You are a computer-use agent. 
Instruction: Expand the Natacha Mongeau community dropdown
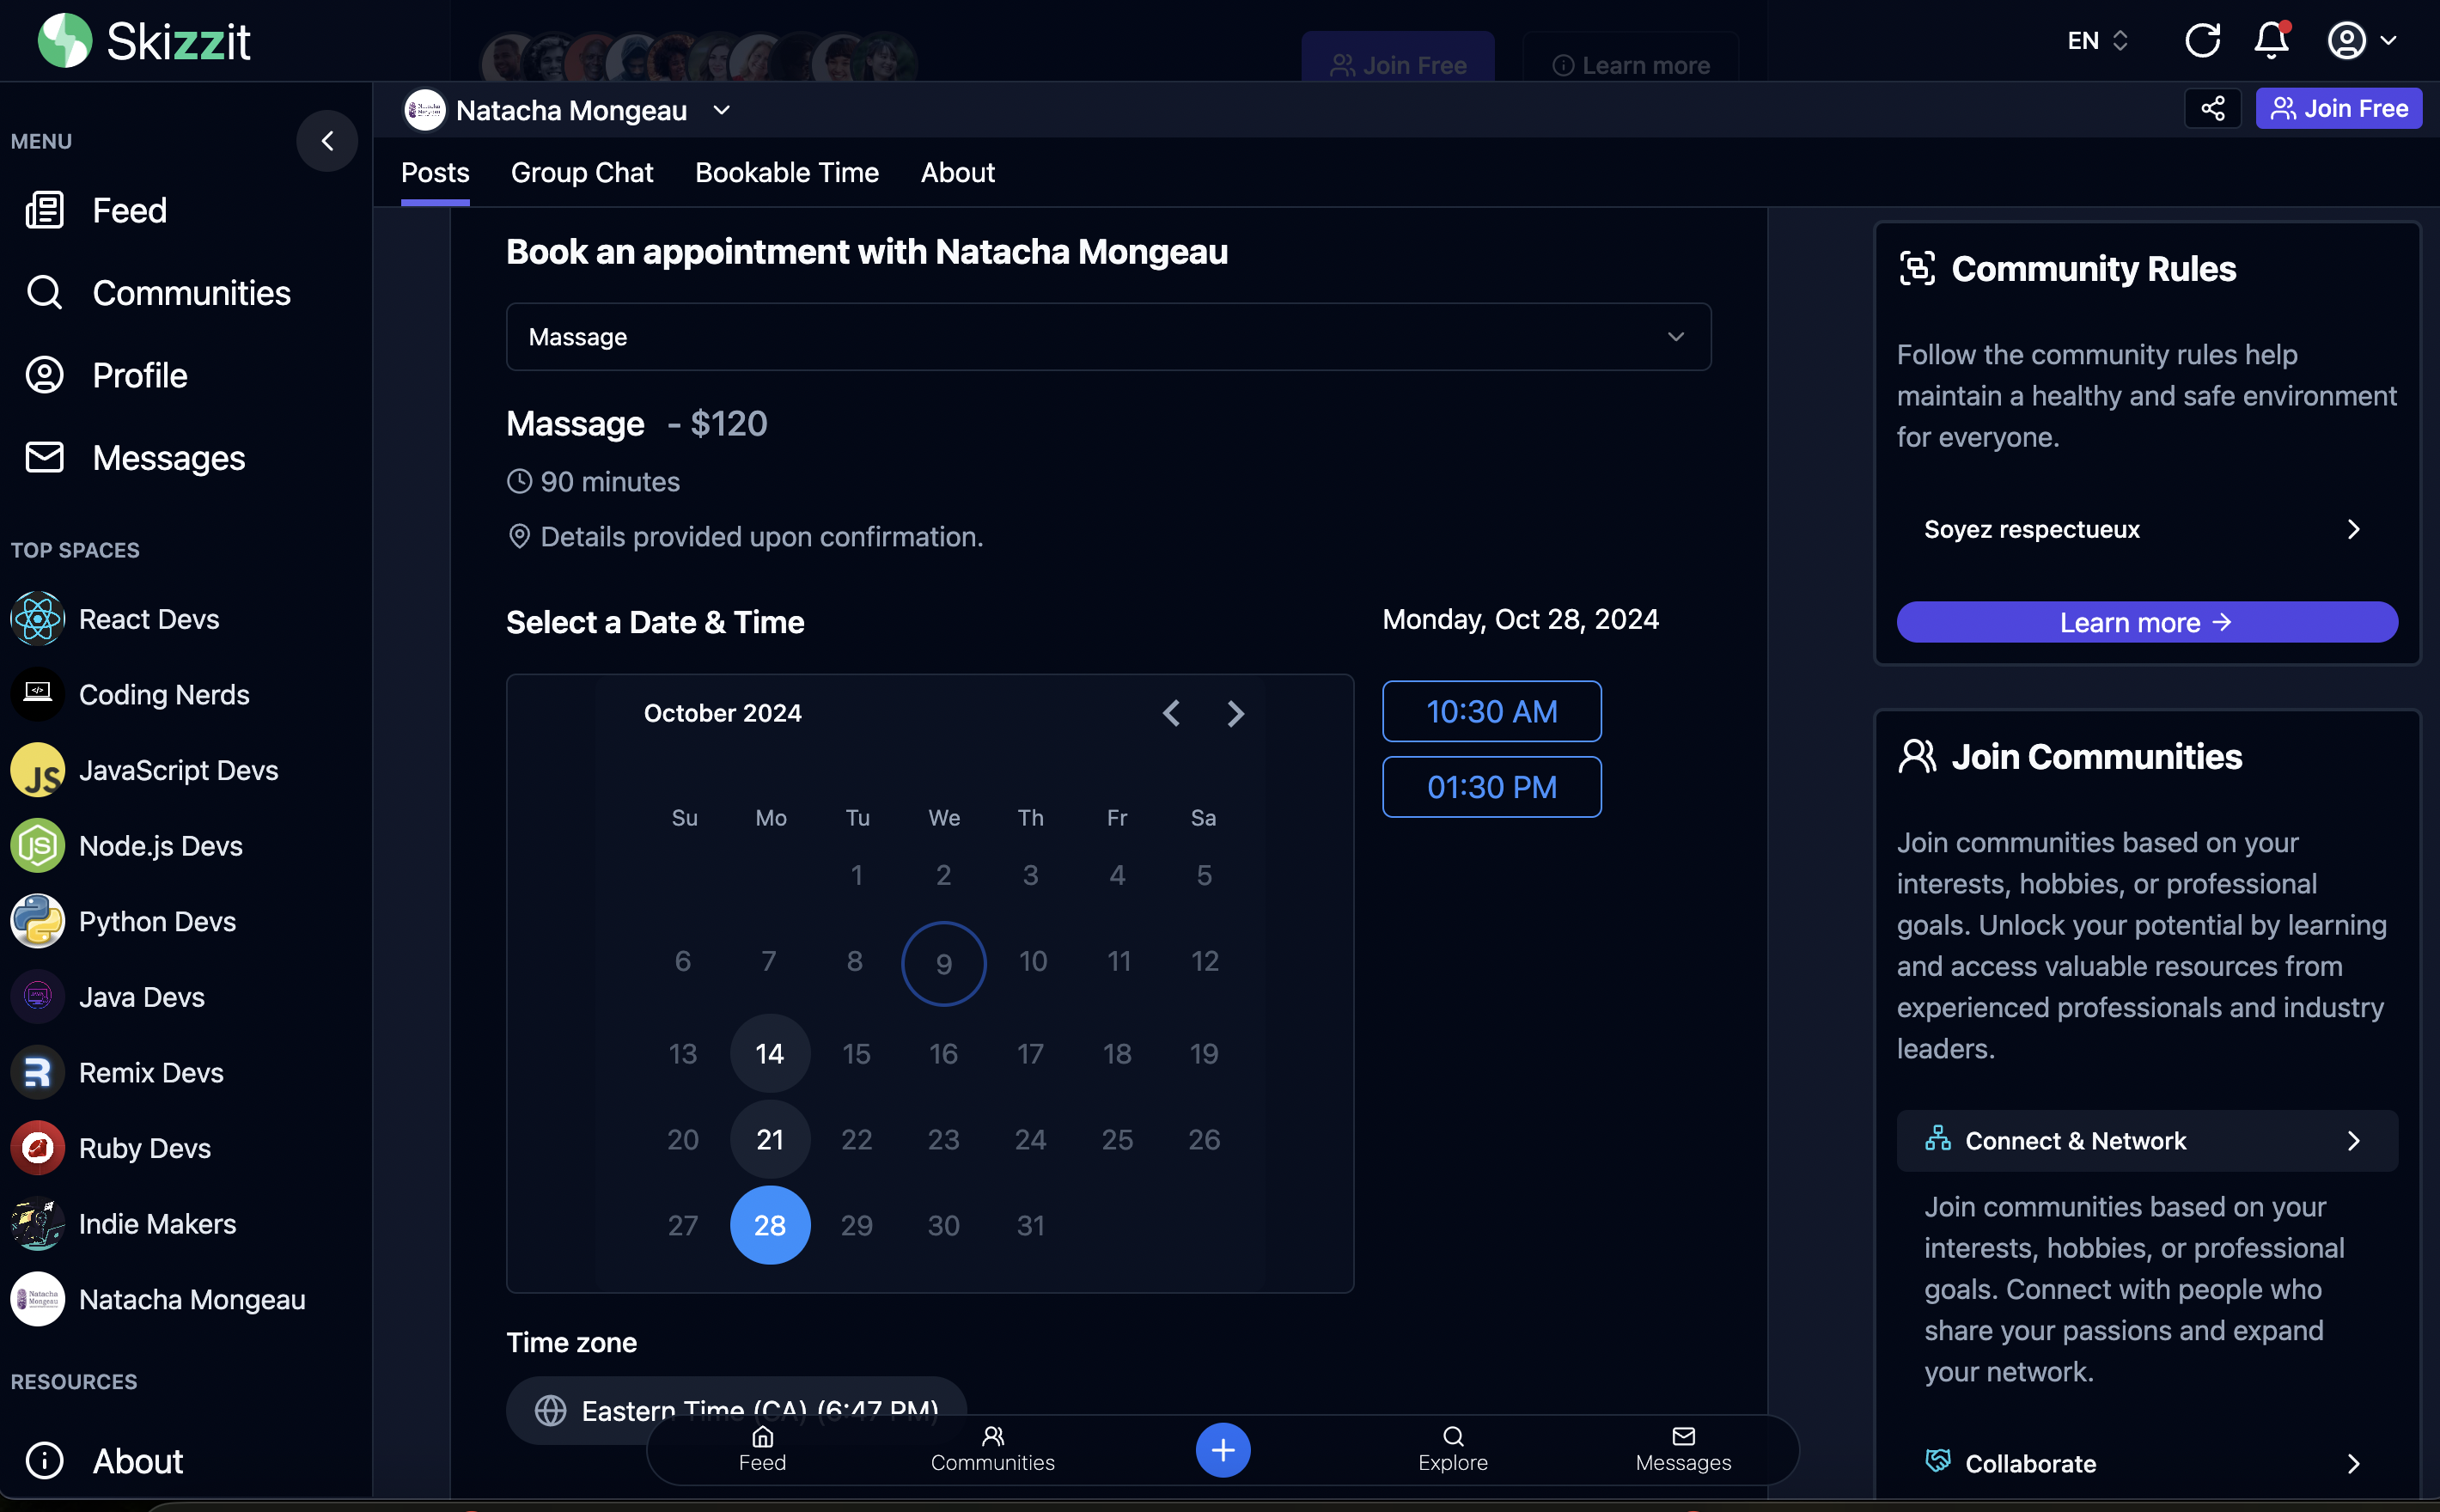pos(722,110)
